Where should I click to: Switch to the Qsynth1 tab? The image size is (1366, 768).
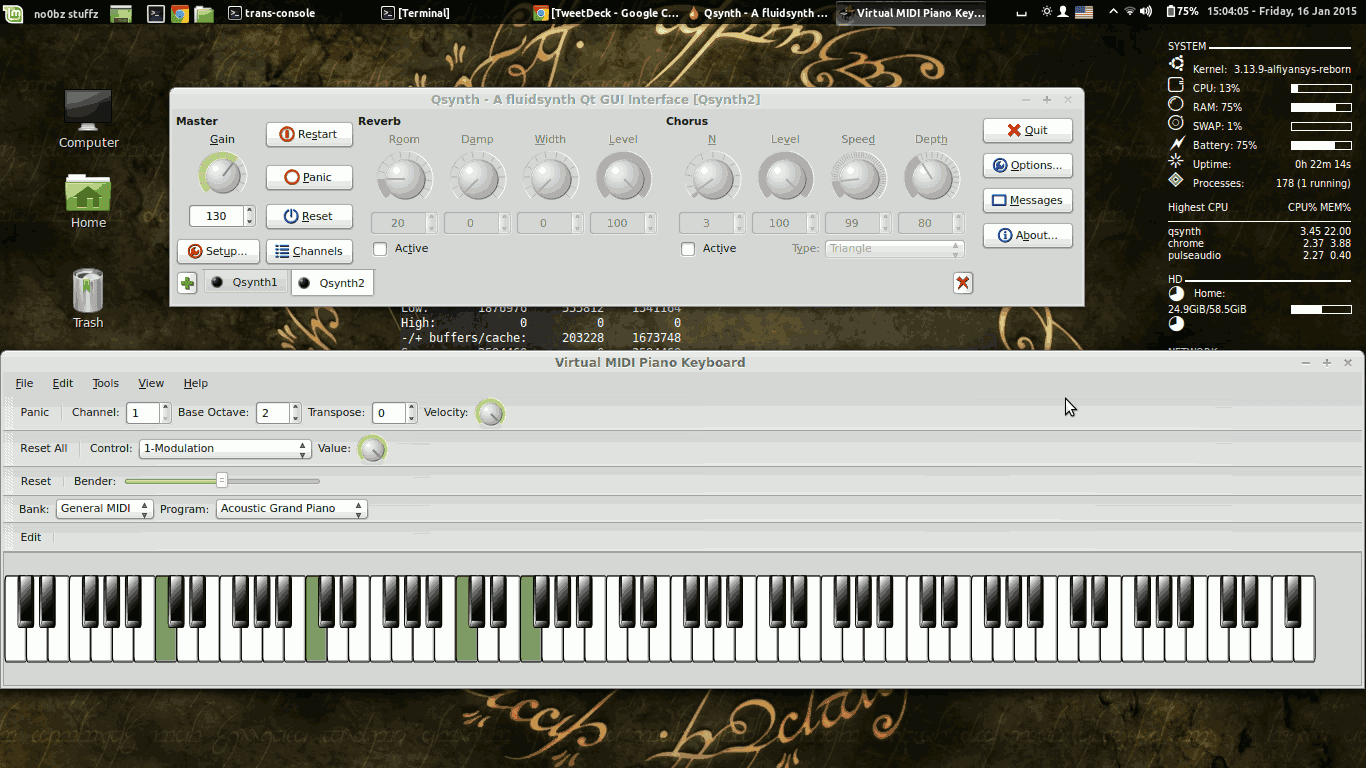245,283
